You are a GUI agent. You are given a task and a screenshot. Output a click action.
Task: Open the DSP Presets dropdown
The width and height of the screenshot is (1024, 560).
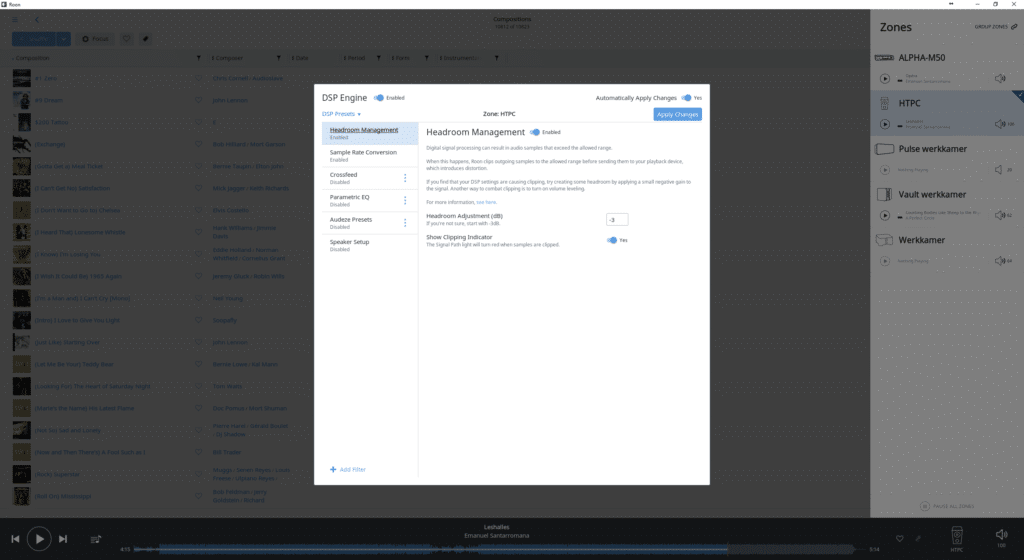pyautogui.click(x=341, y=114)
